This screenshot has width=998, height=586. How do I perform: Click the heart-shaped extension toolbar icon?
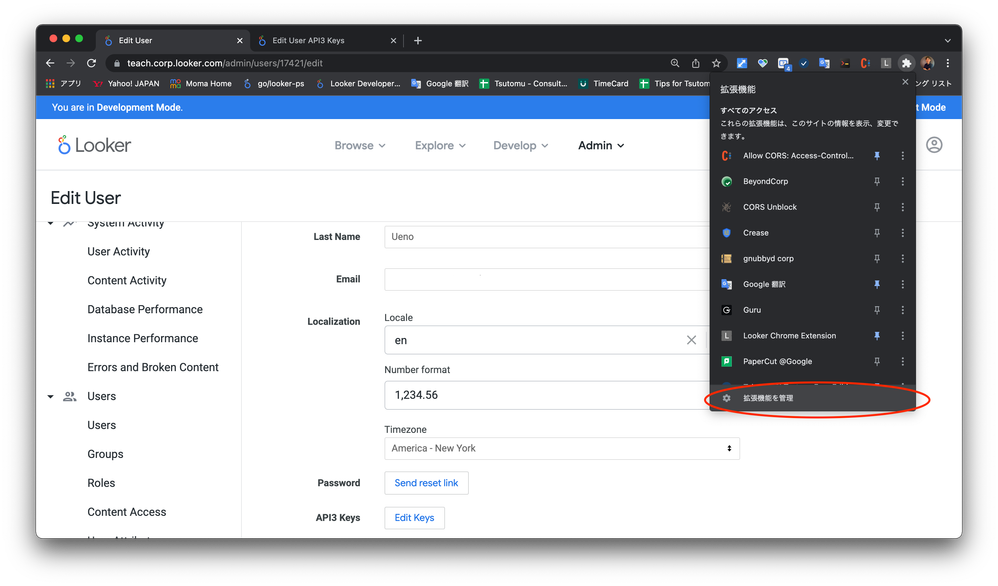[763, 63]
